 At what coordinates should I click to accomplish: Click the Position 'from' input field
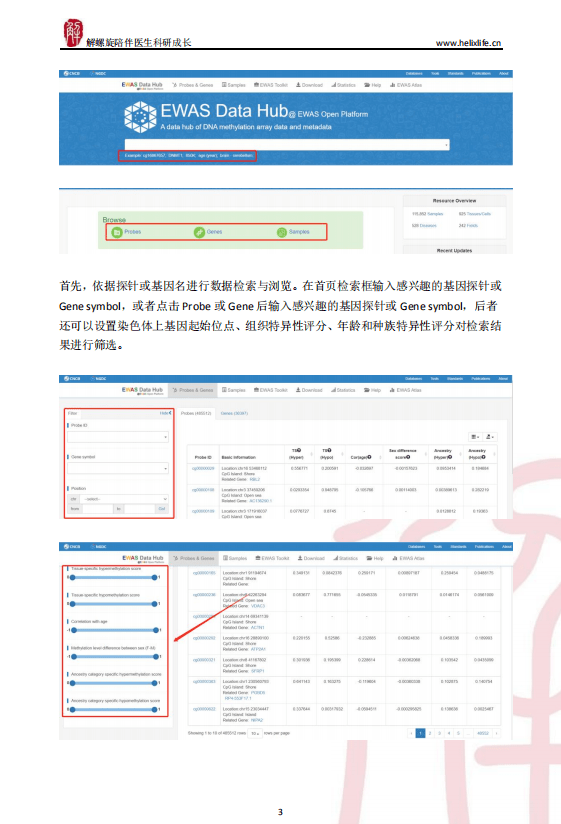point(97,509)
